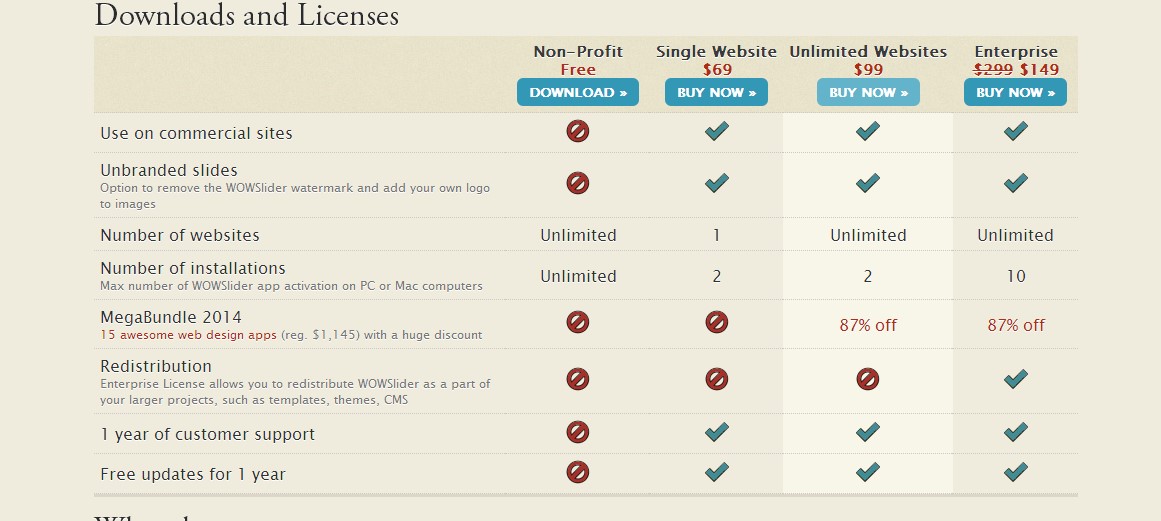This screenshot has height=521, width=1161.
Task: Click 'Unlimited' for Non-Profit number of websites
Action: [578, 235]
